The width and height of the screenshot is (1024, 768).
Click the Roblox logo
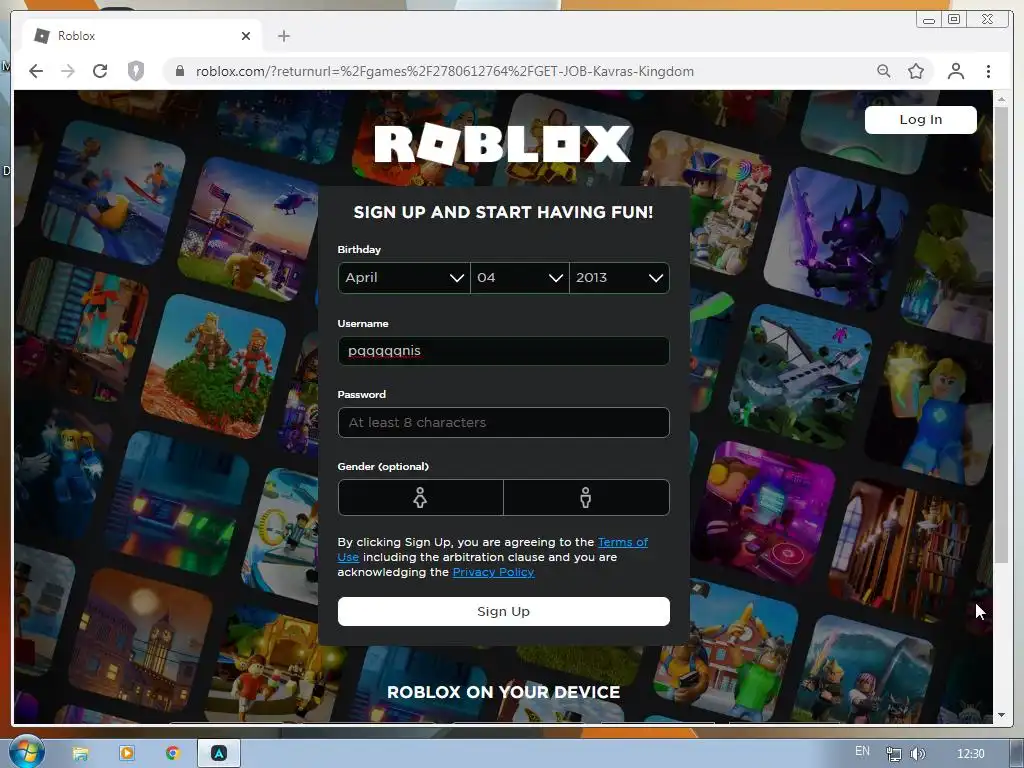tap(502, 144)
